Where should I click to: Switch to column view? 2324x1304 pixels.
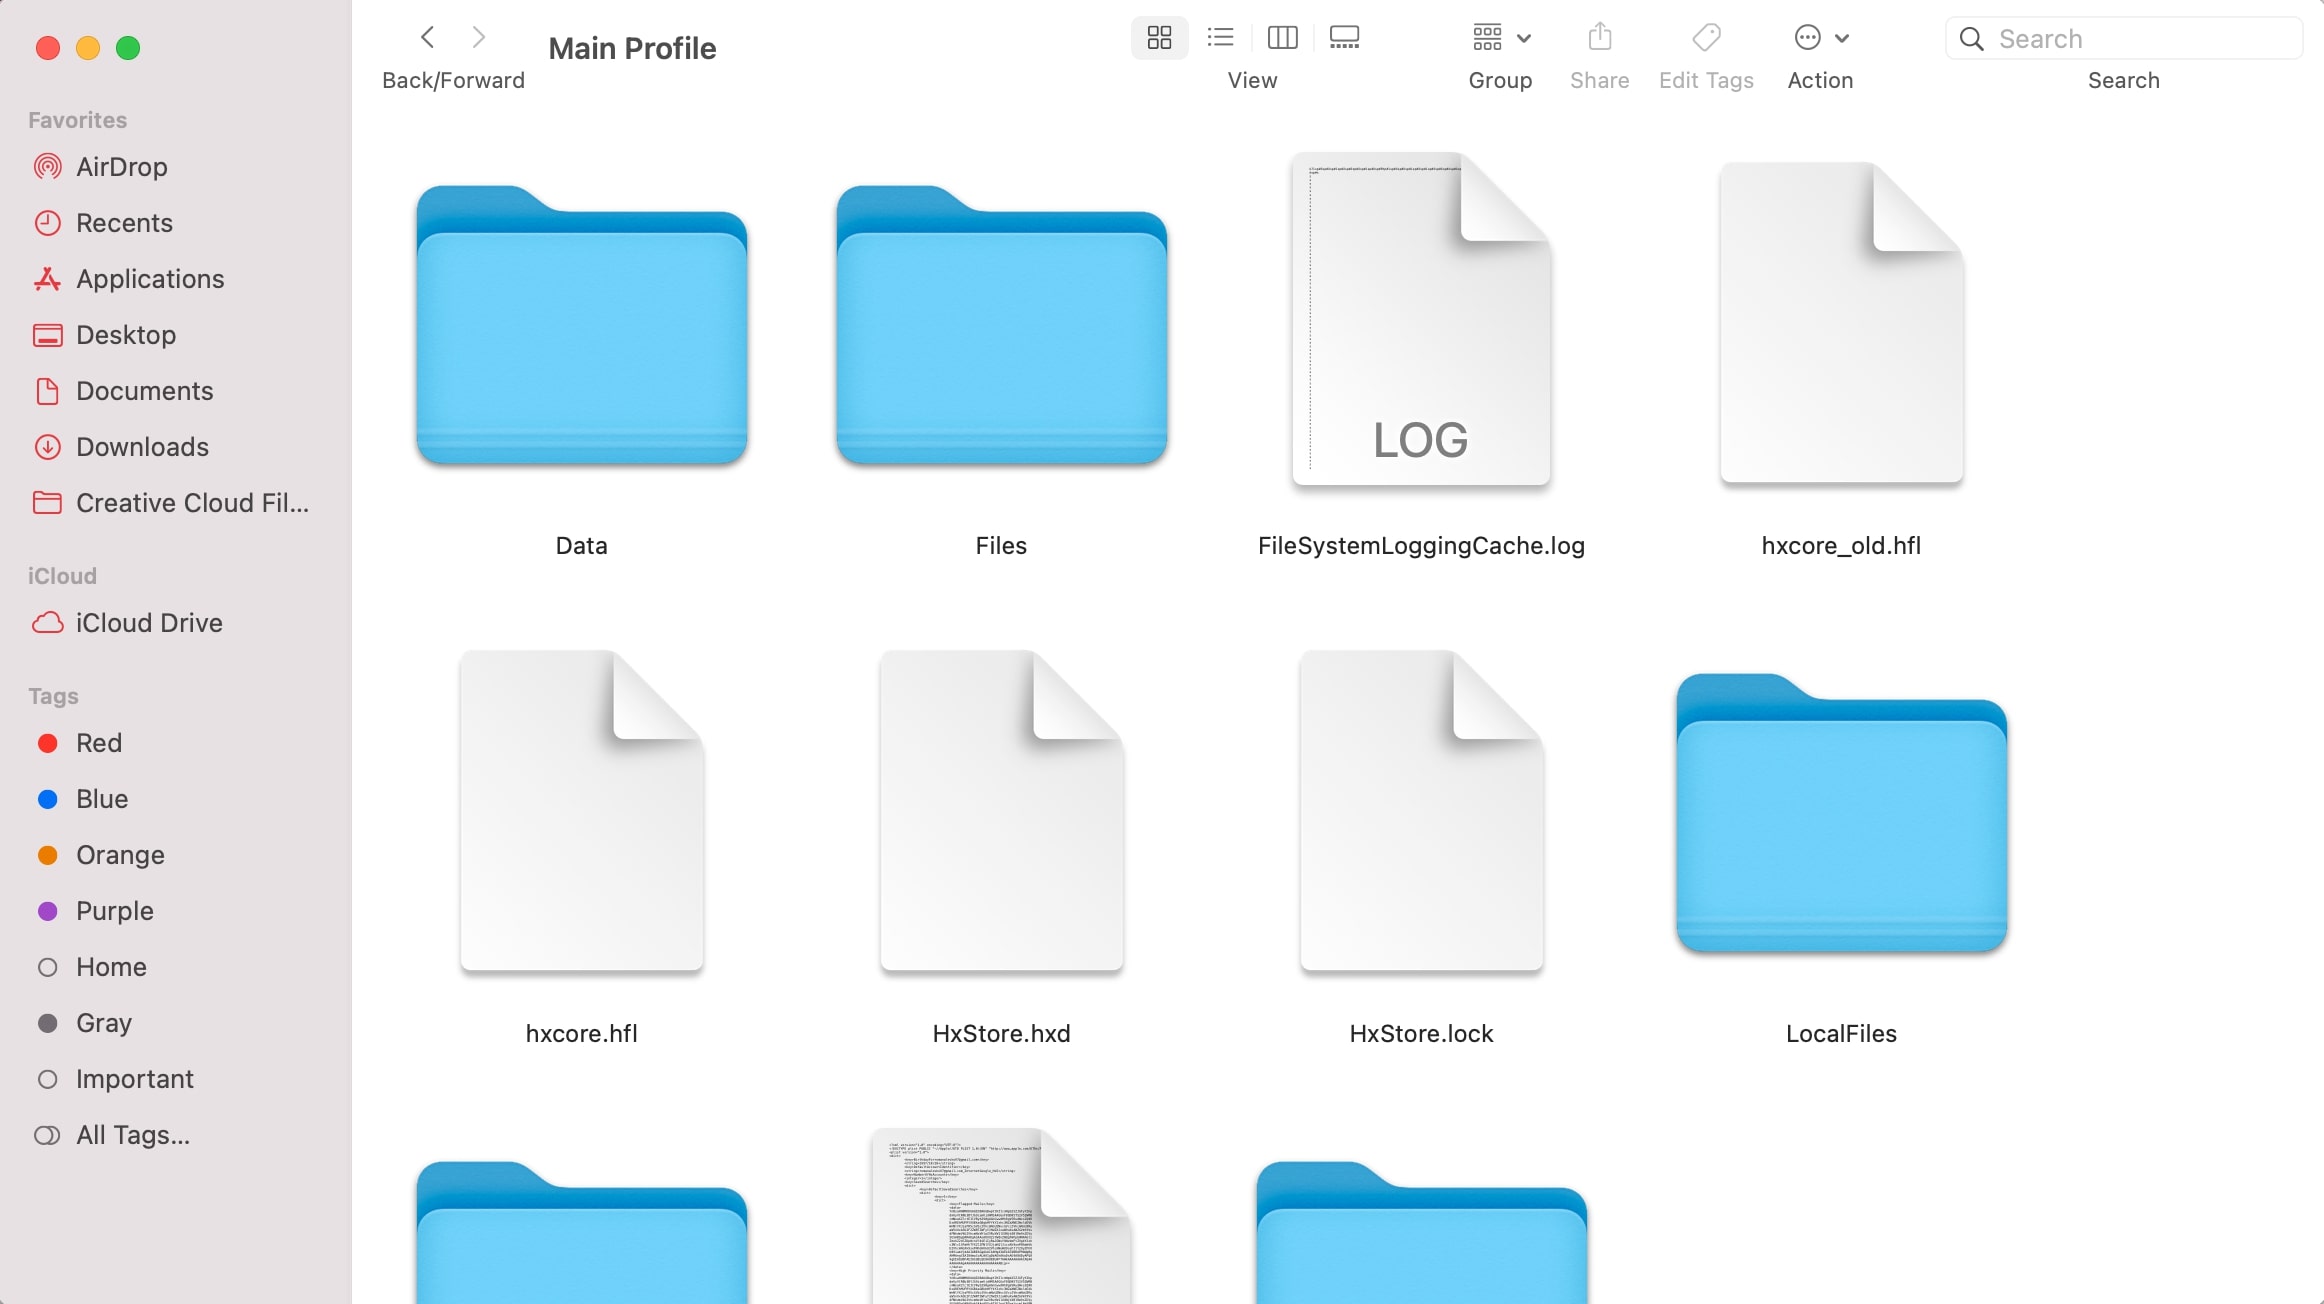pos(1282,37)
